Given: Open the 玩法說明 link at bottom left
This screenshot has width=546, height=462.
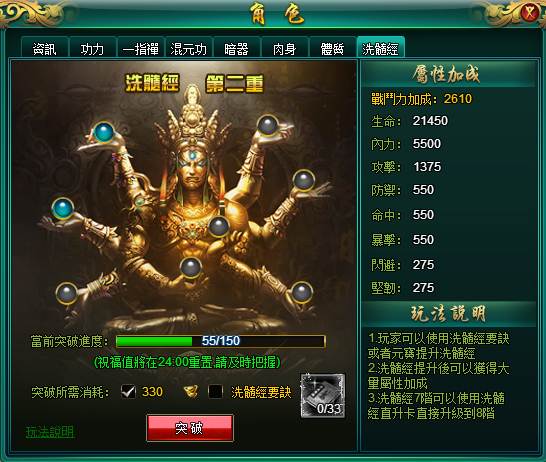Looking at the screenshot, I should click(x=50, y=432).
